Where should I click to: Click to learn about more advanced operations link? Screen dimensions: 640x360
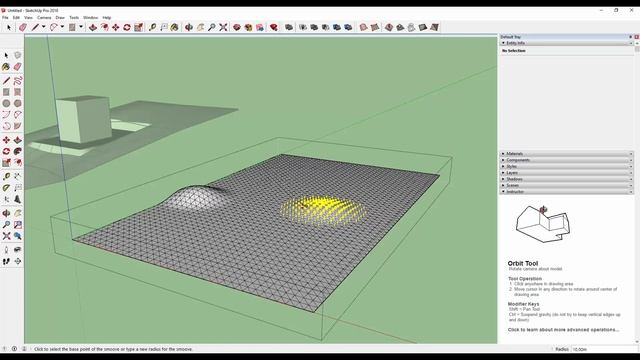pyautogui.click(x=563, y=329)
